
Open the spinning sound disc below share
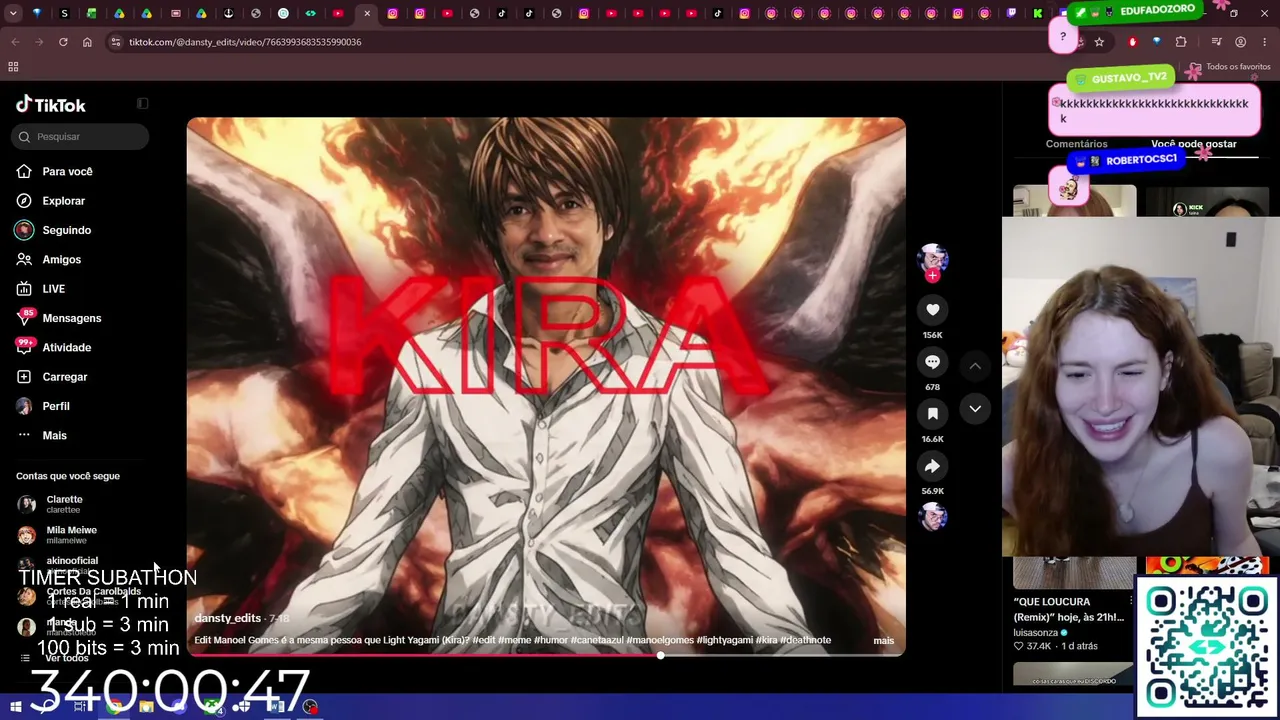[x=933, y=517]
